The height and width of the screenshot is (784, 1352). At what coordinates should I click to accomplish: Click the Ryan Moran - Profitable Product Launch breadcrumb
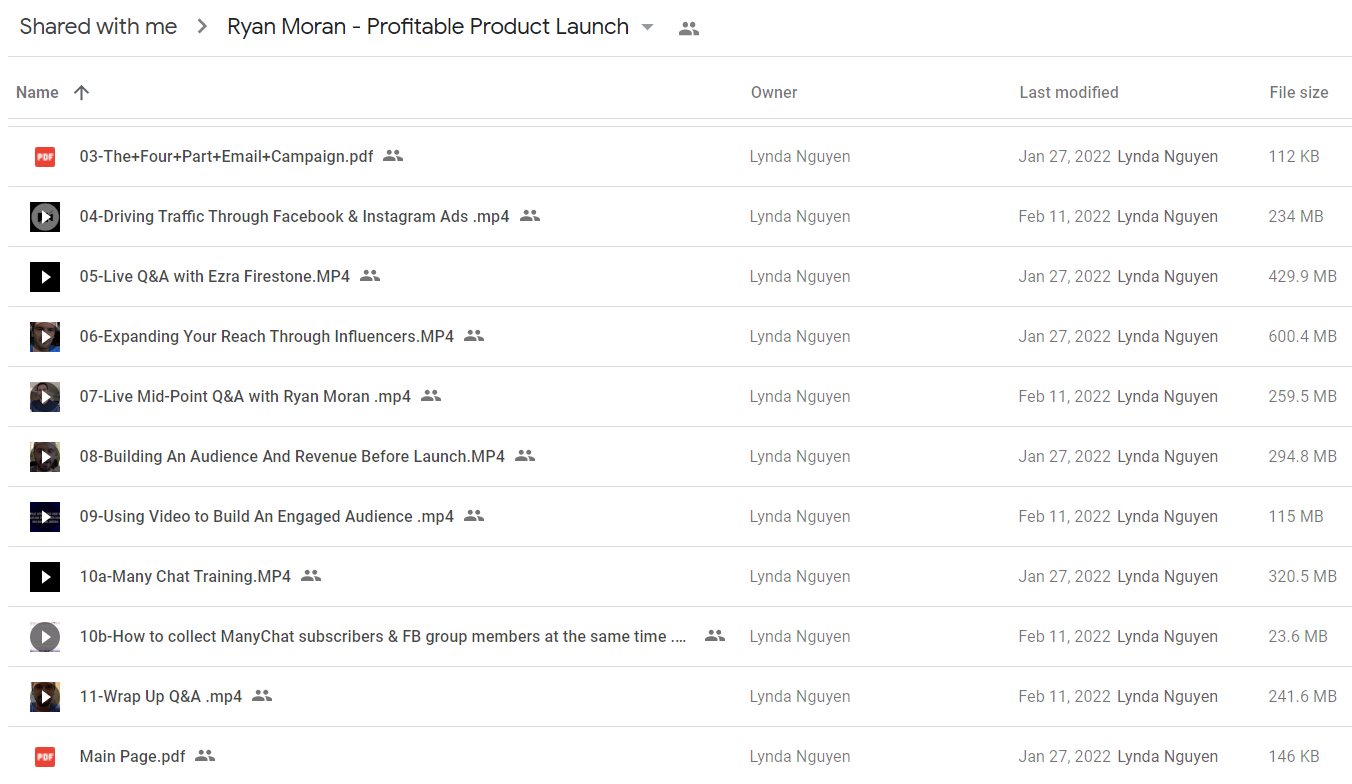(428, 27)
